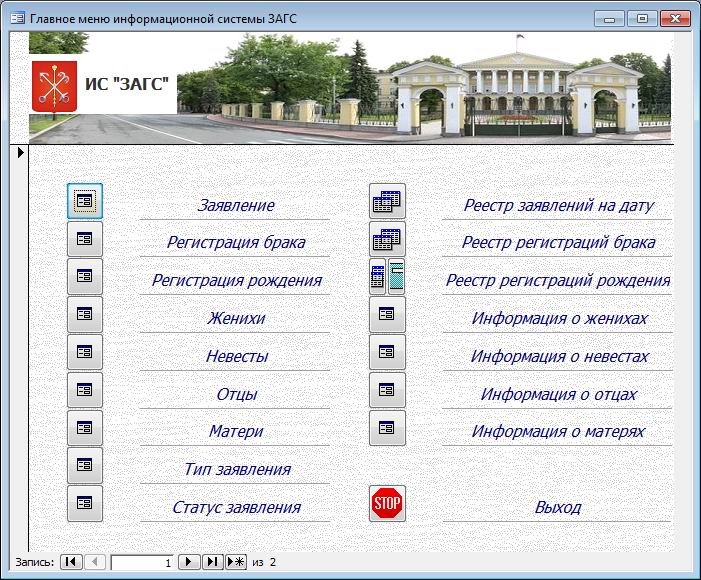Click the current record number field
701x580 pixels.
click(x=143, y=562)
